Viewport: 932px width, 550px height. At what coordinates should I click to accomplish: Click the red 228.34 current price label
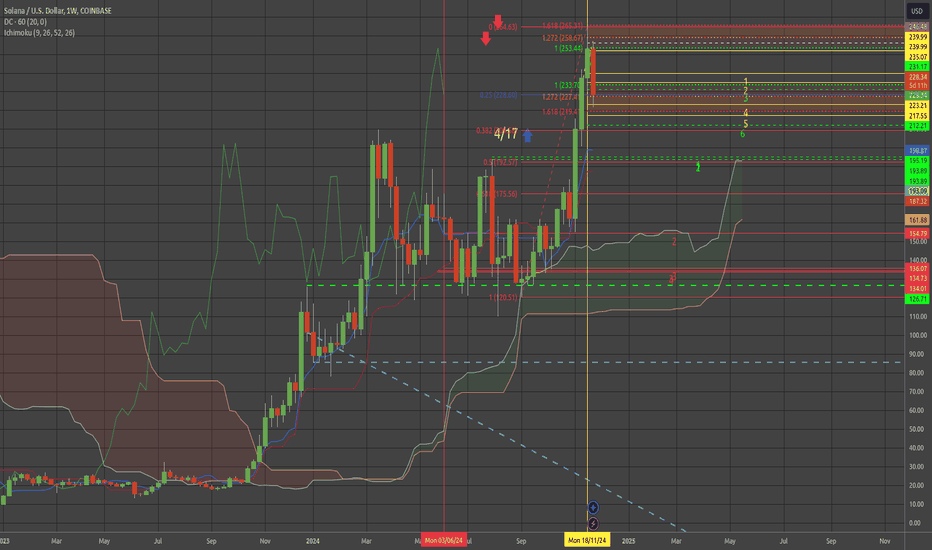click(x=917, y=77)
